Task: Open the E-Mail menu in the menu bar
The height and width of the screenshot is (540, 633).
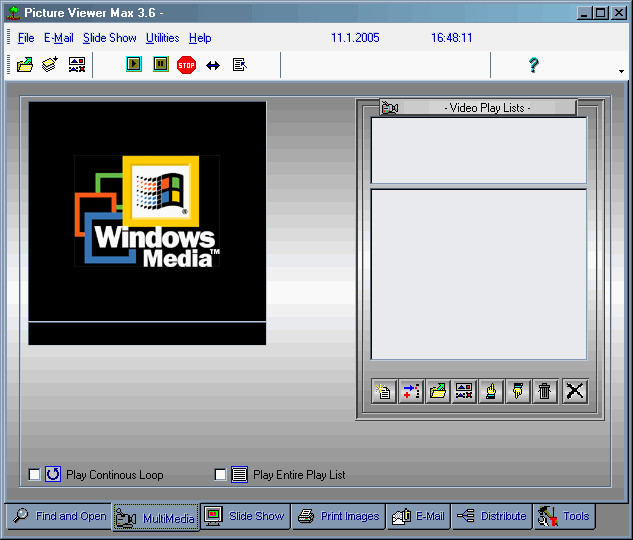Action: pyautogui.click(x=59, y=38)
